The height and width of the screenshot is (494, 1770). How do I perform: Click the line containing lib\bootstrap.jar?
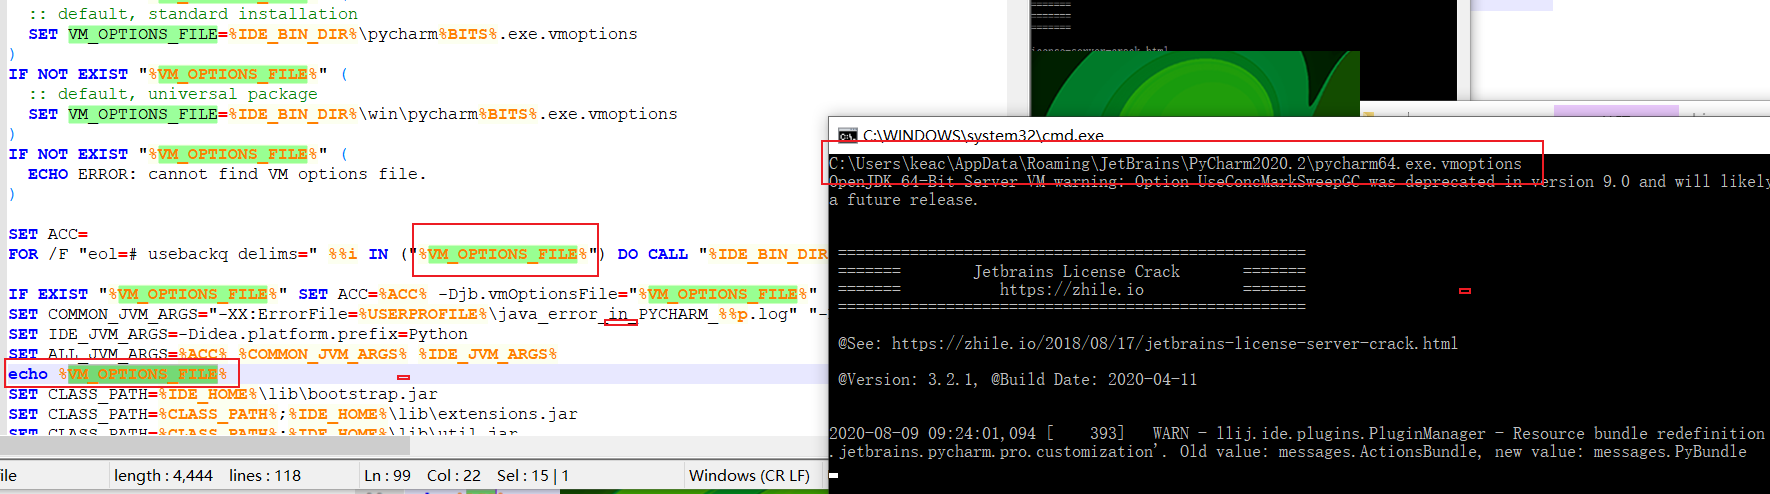click(x=223, y=394)
